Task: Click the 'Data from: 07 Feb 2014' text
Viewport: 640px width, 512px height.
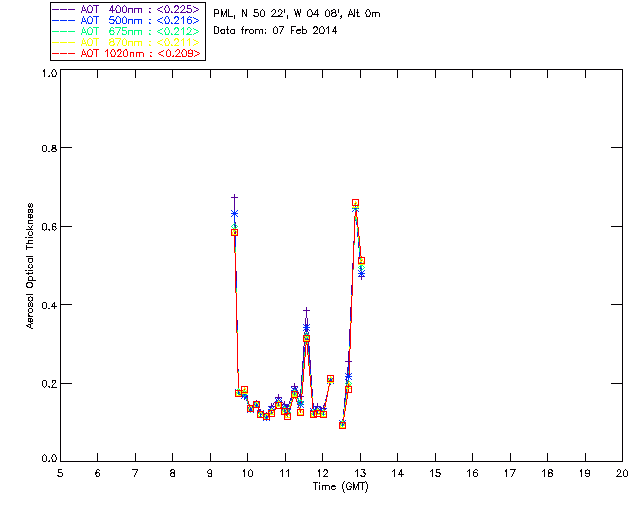Action: (x=276, y=30)
